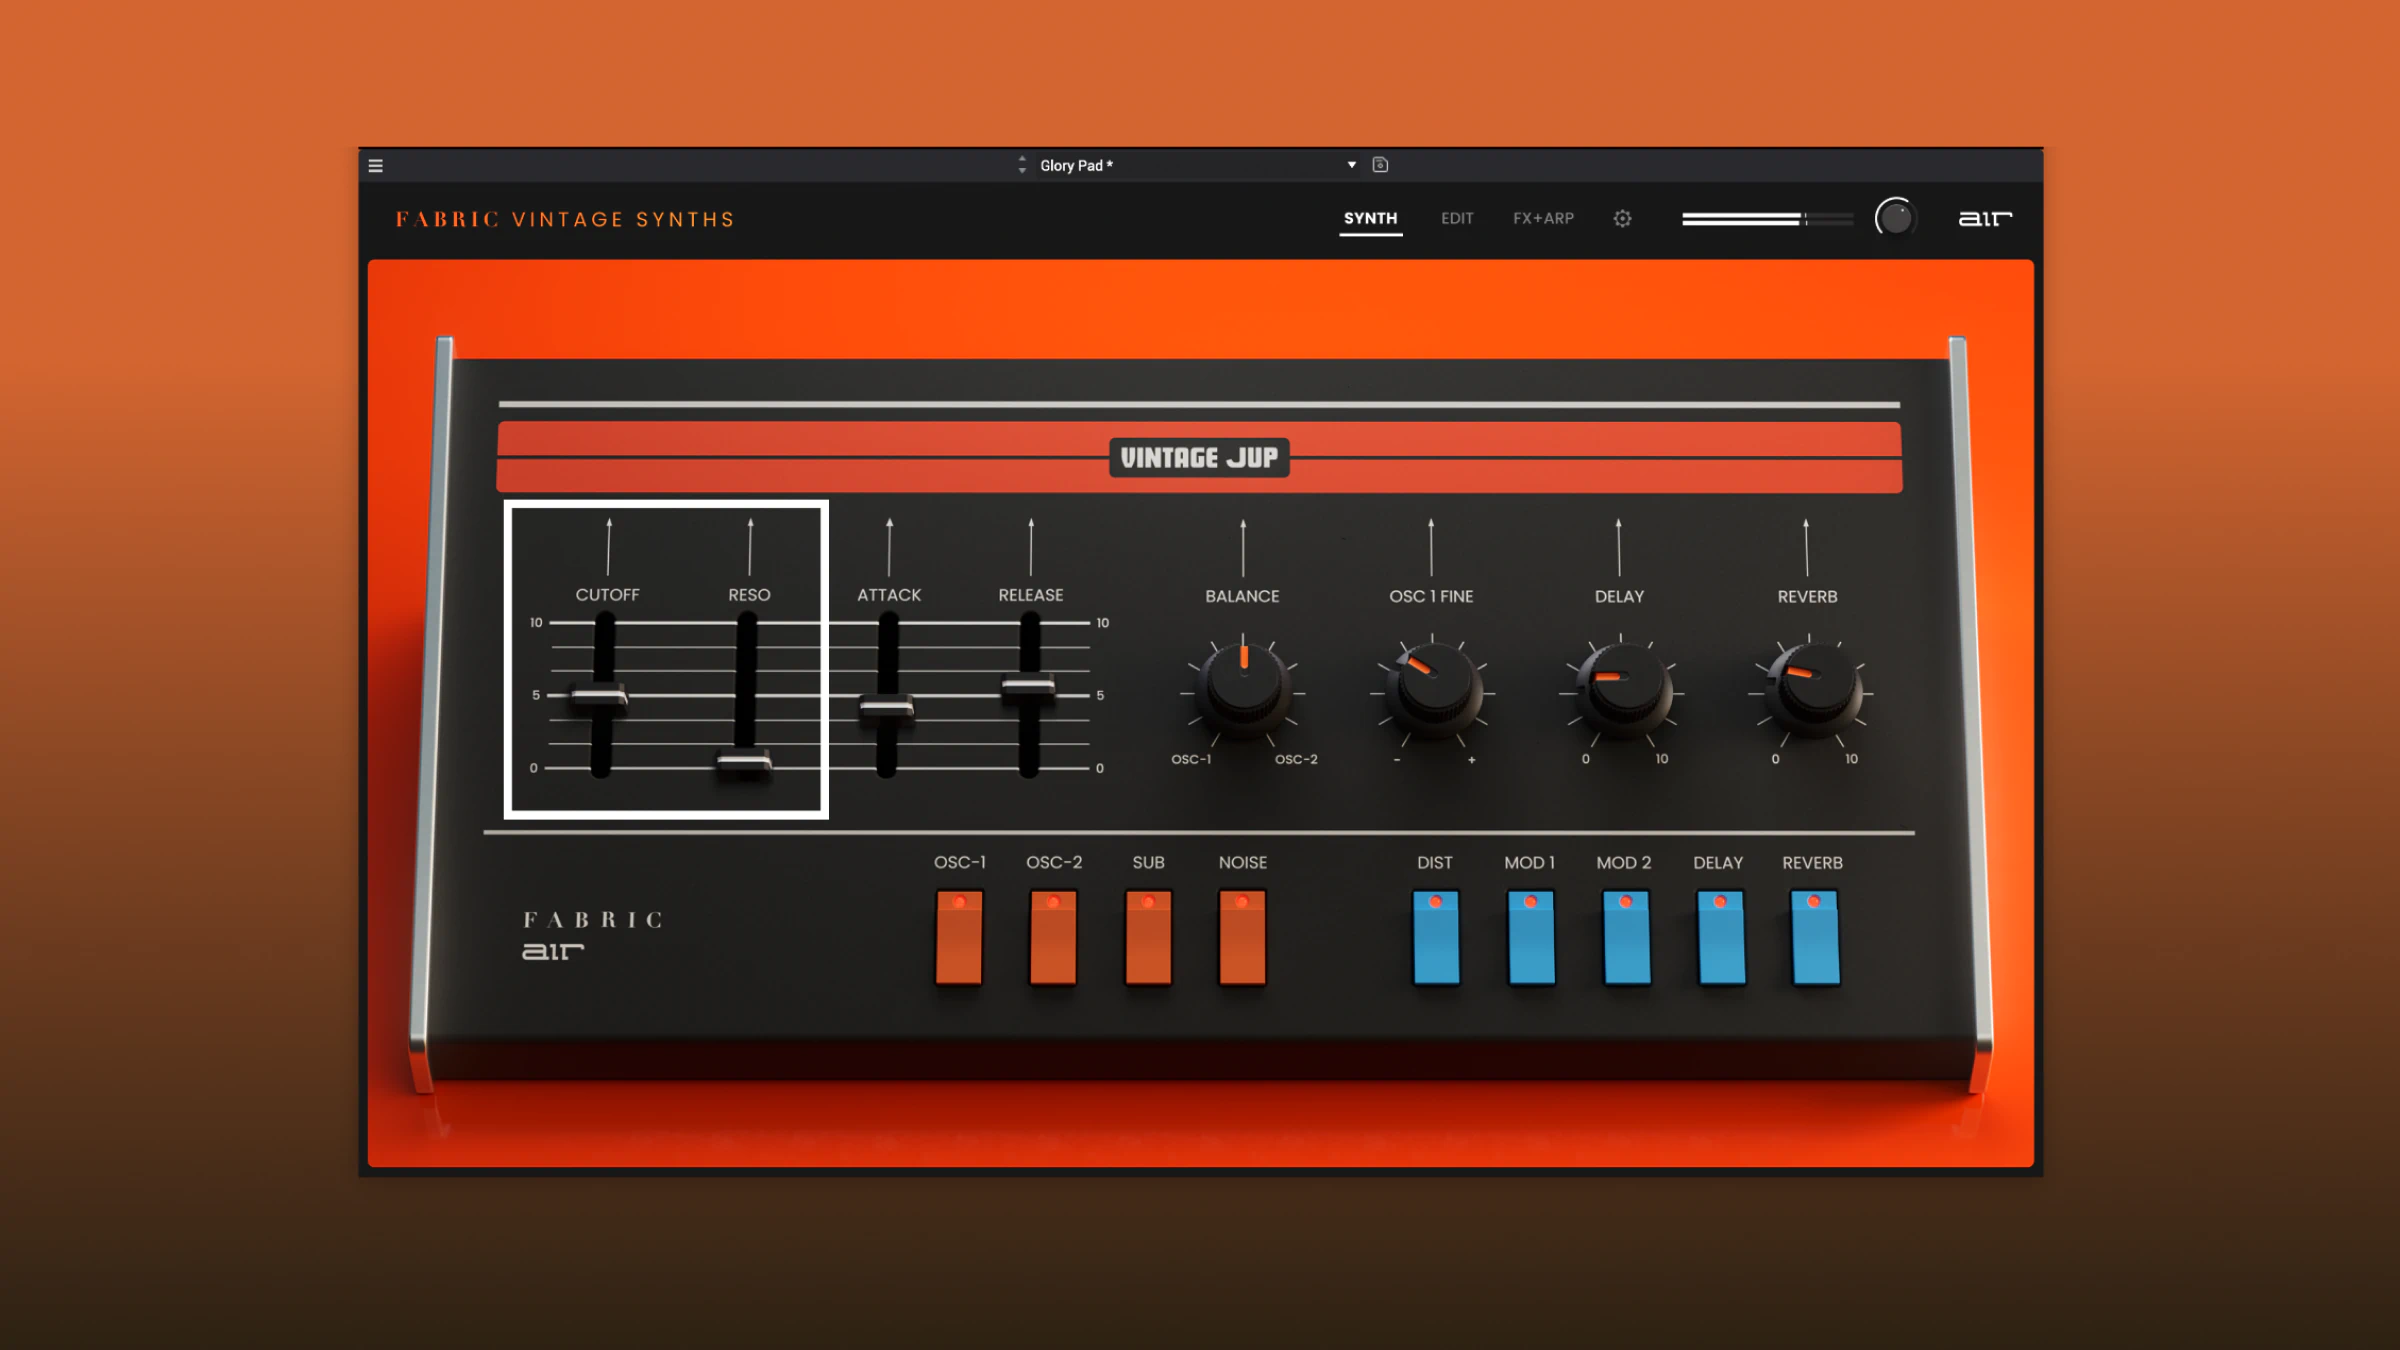Open the hamburger menu icon
The image size is (2400, 1350).
pos(376,166)
